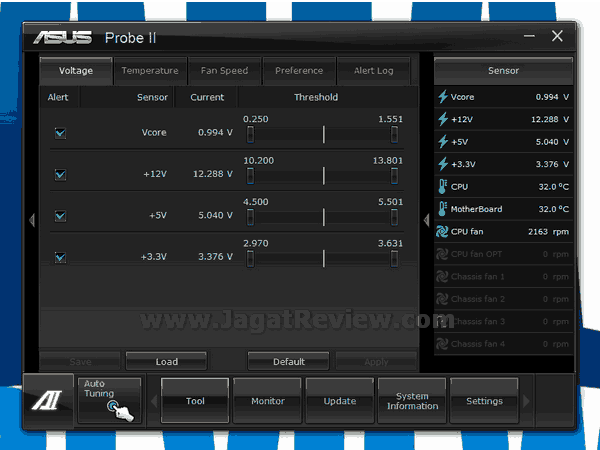
Task: Click the Vcore upper threshold slider handle
Action: pos(395,134)
